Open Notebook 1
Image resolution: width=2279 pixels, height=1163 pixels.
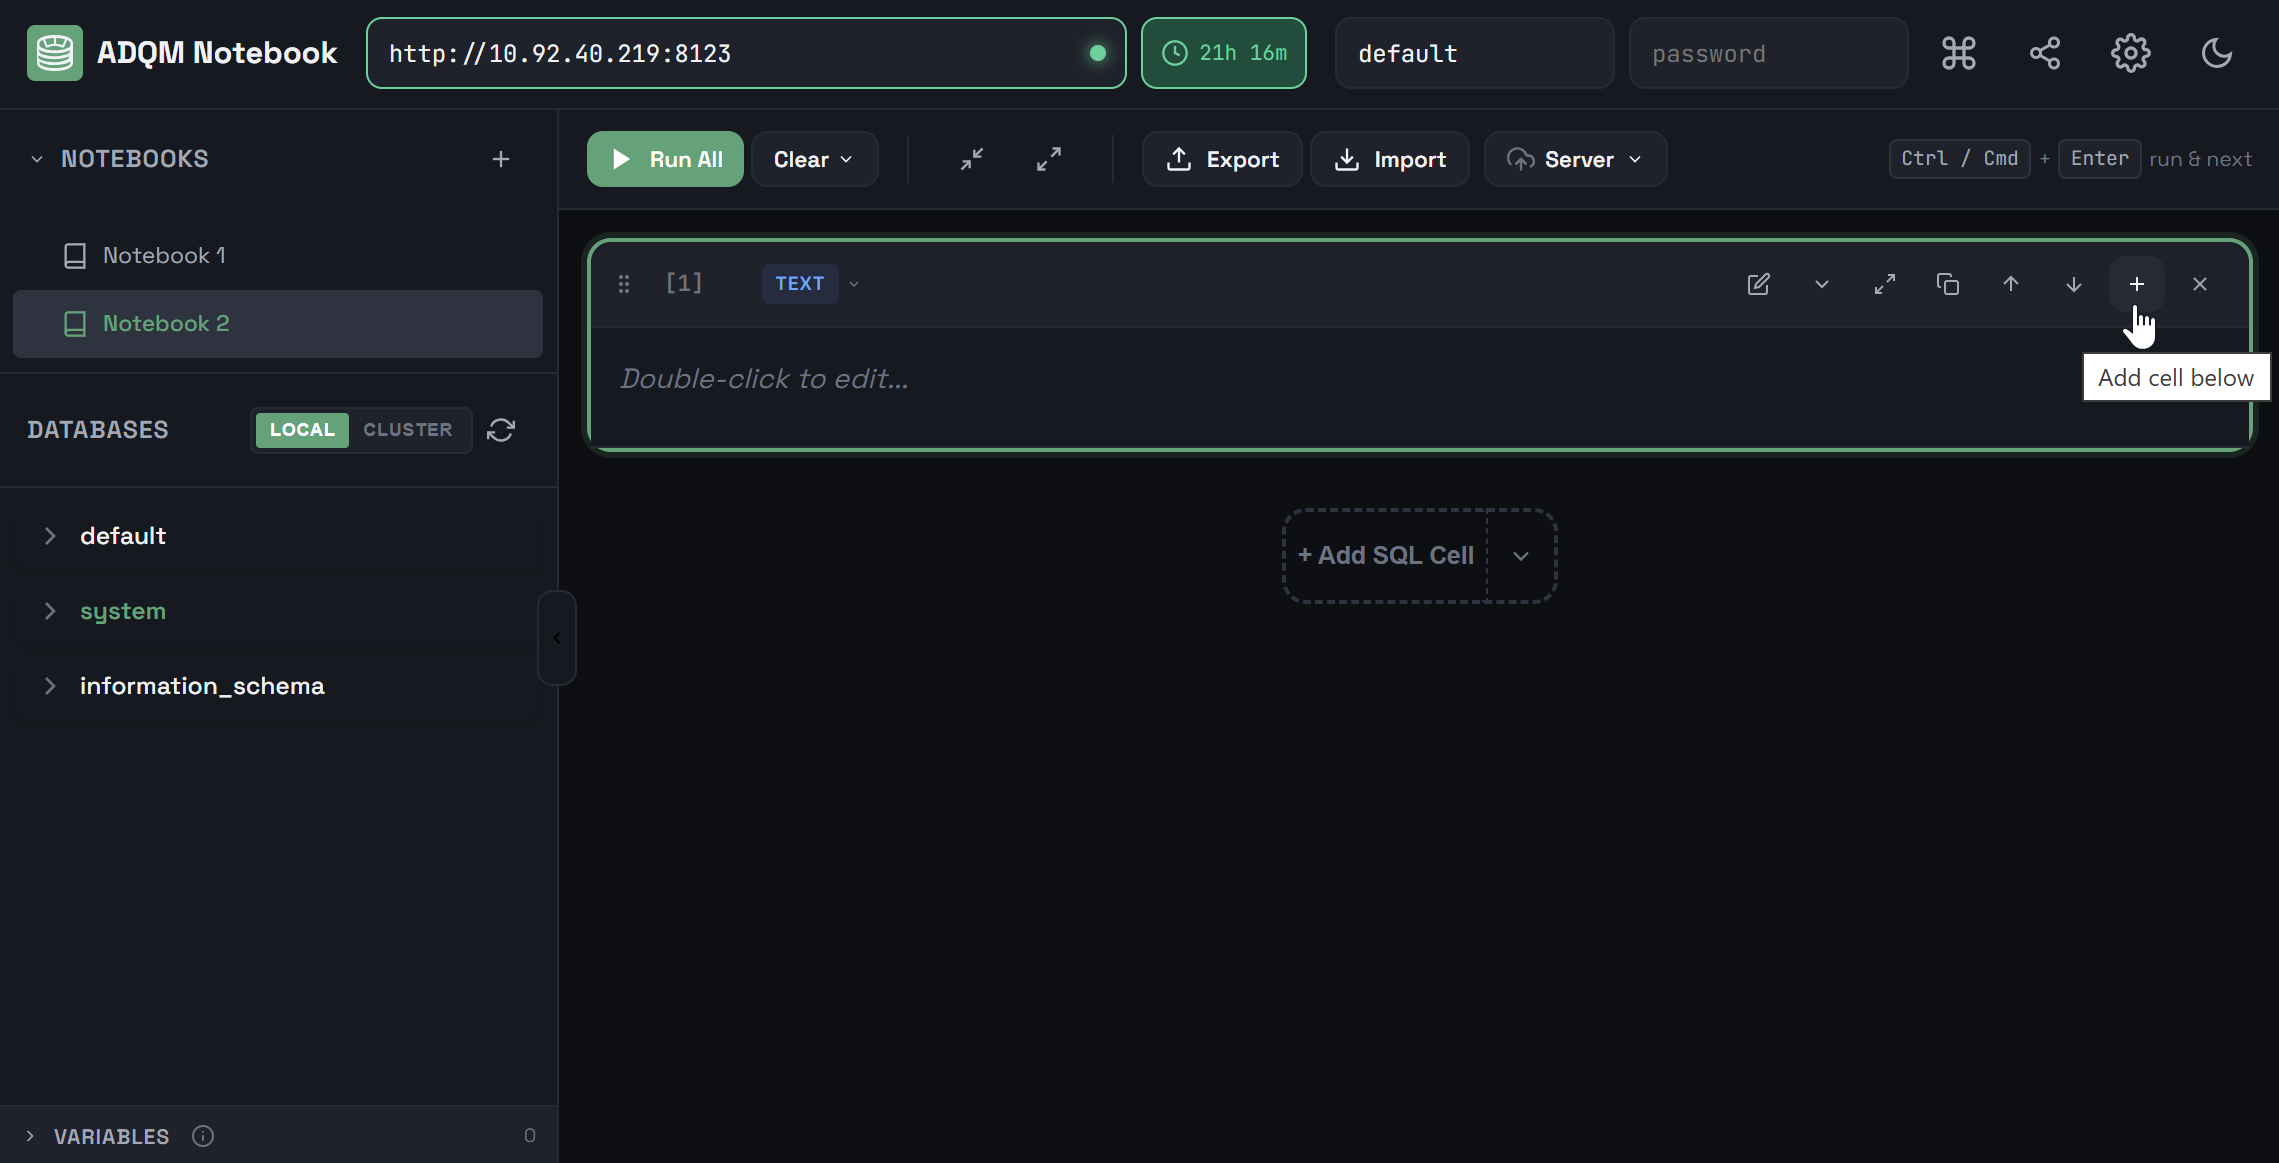coord(164,255)
